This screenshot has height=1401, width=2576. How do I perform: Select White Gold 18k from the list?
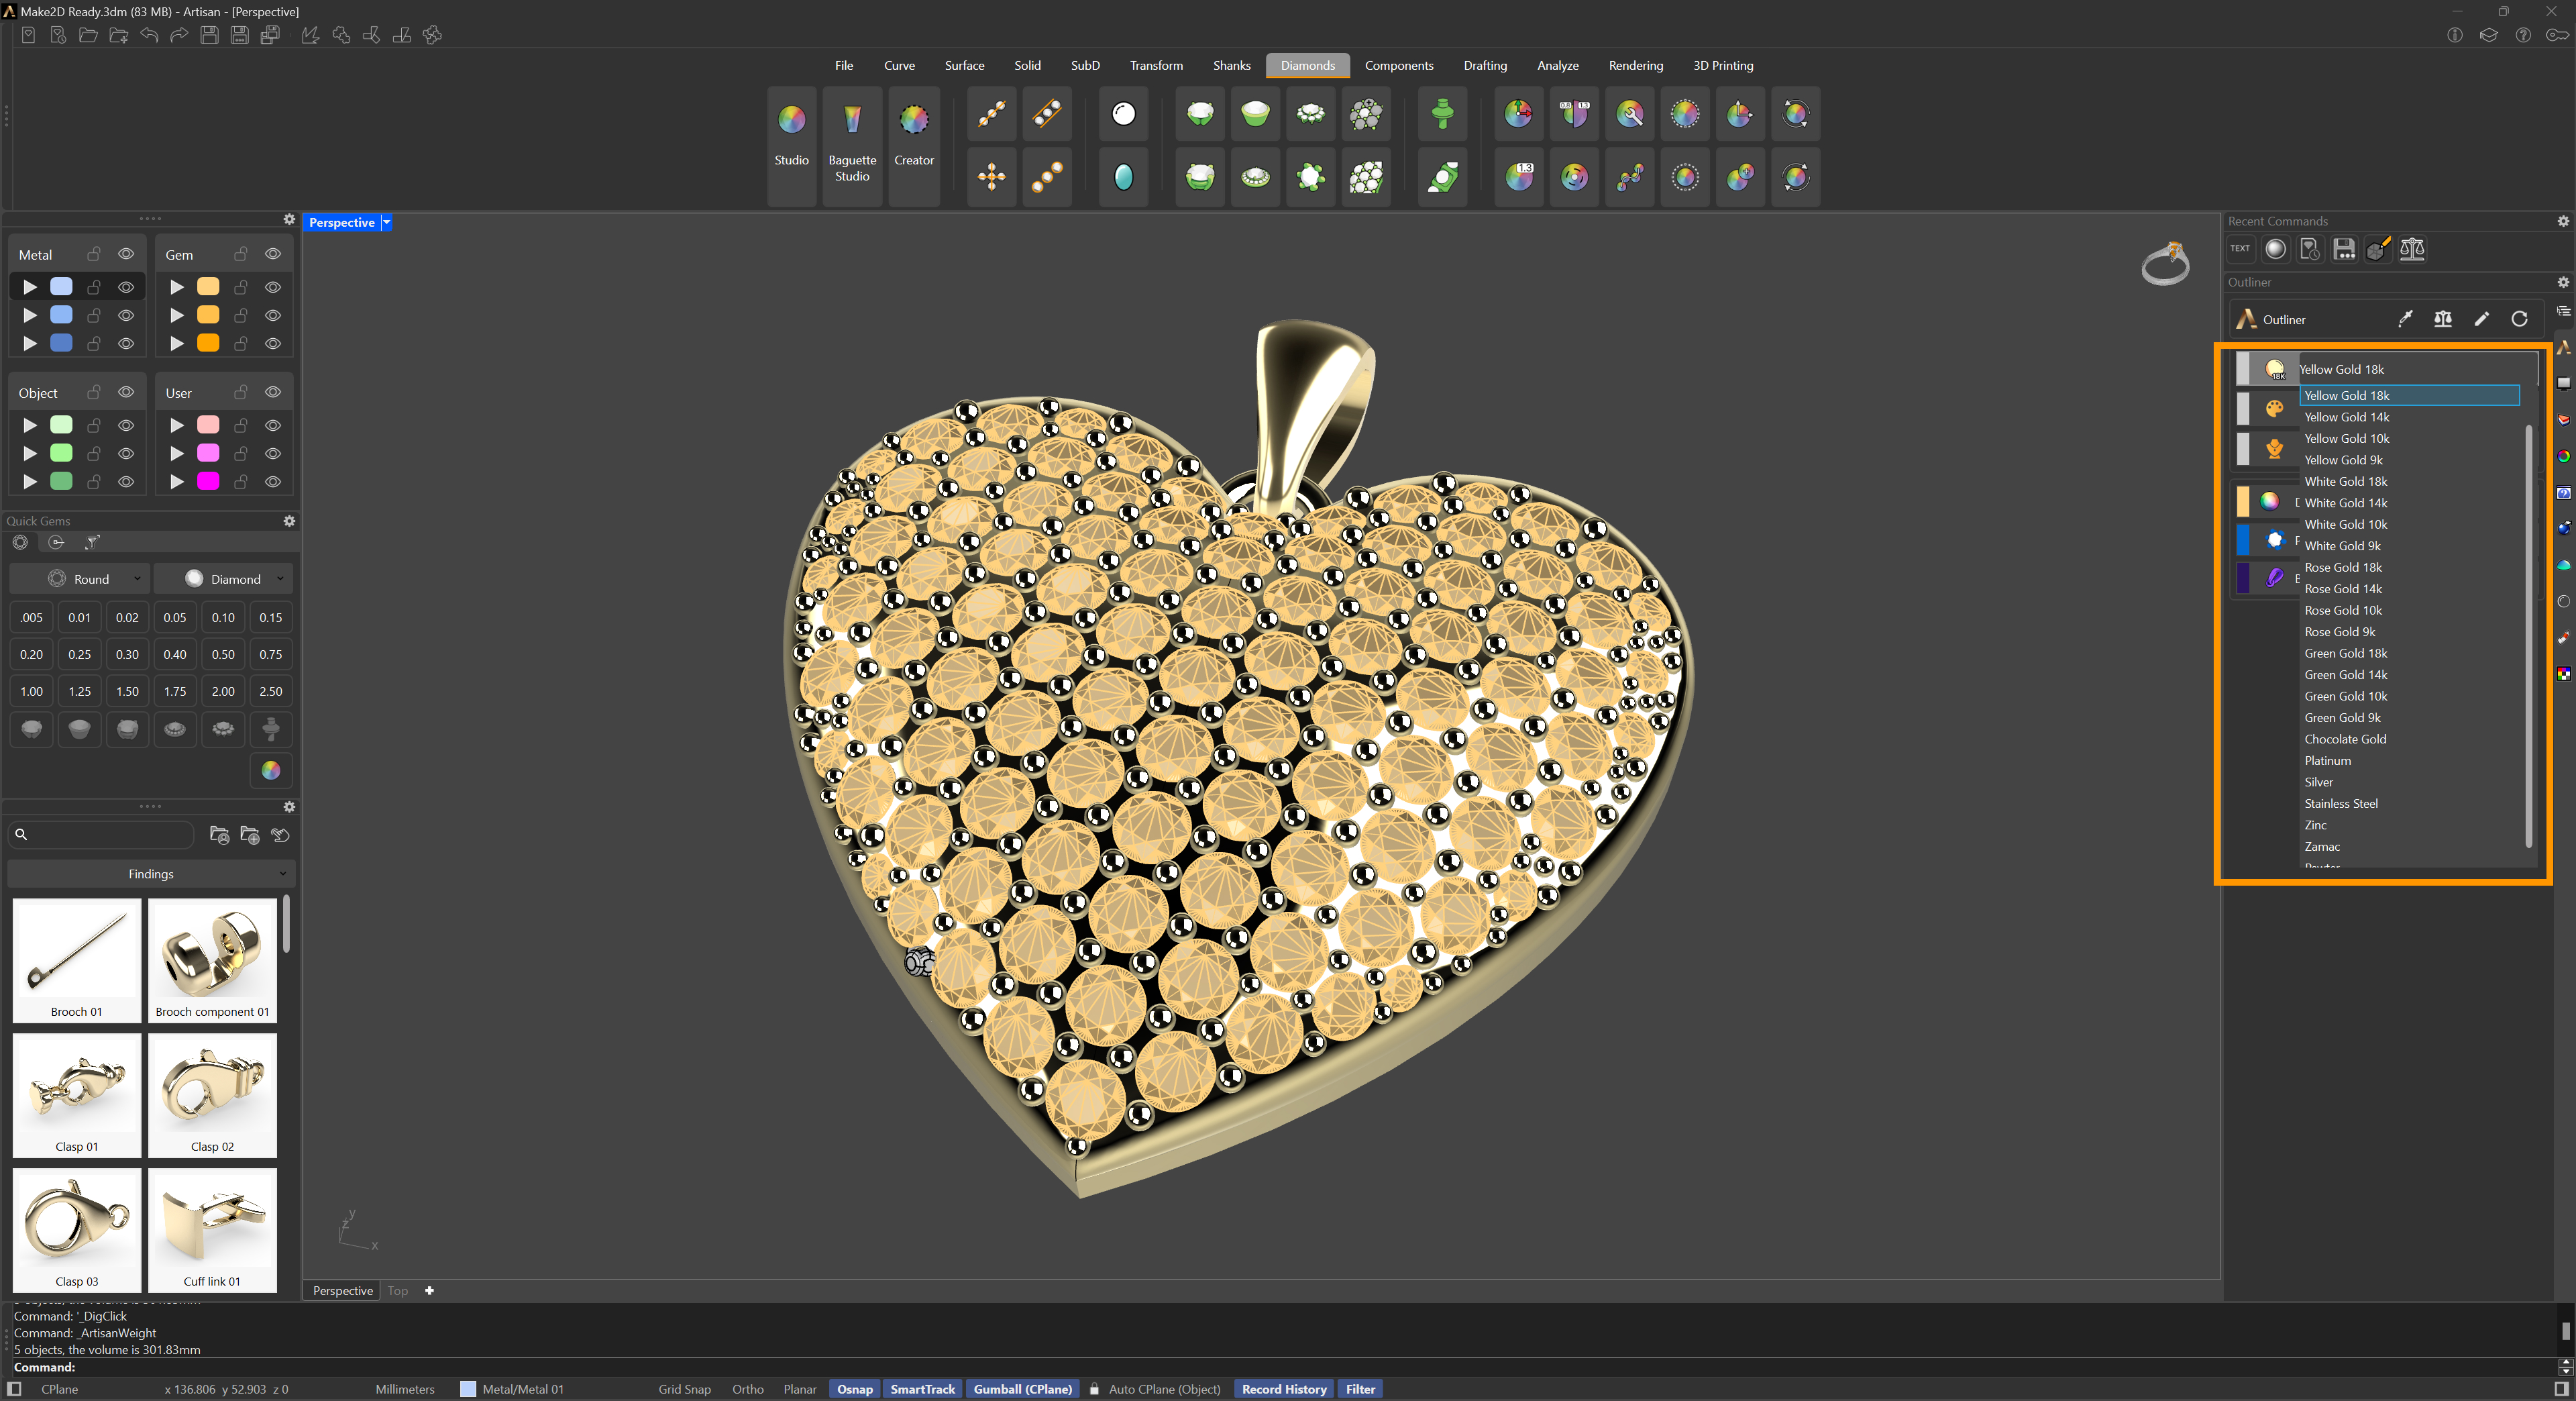tap(2345, 481)
